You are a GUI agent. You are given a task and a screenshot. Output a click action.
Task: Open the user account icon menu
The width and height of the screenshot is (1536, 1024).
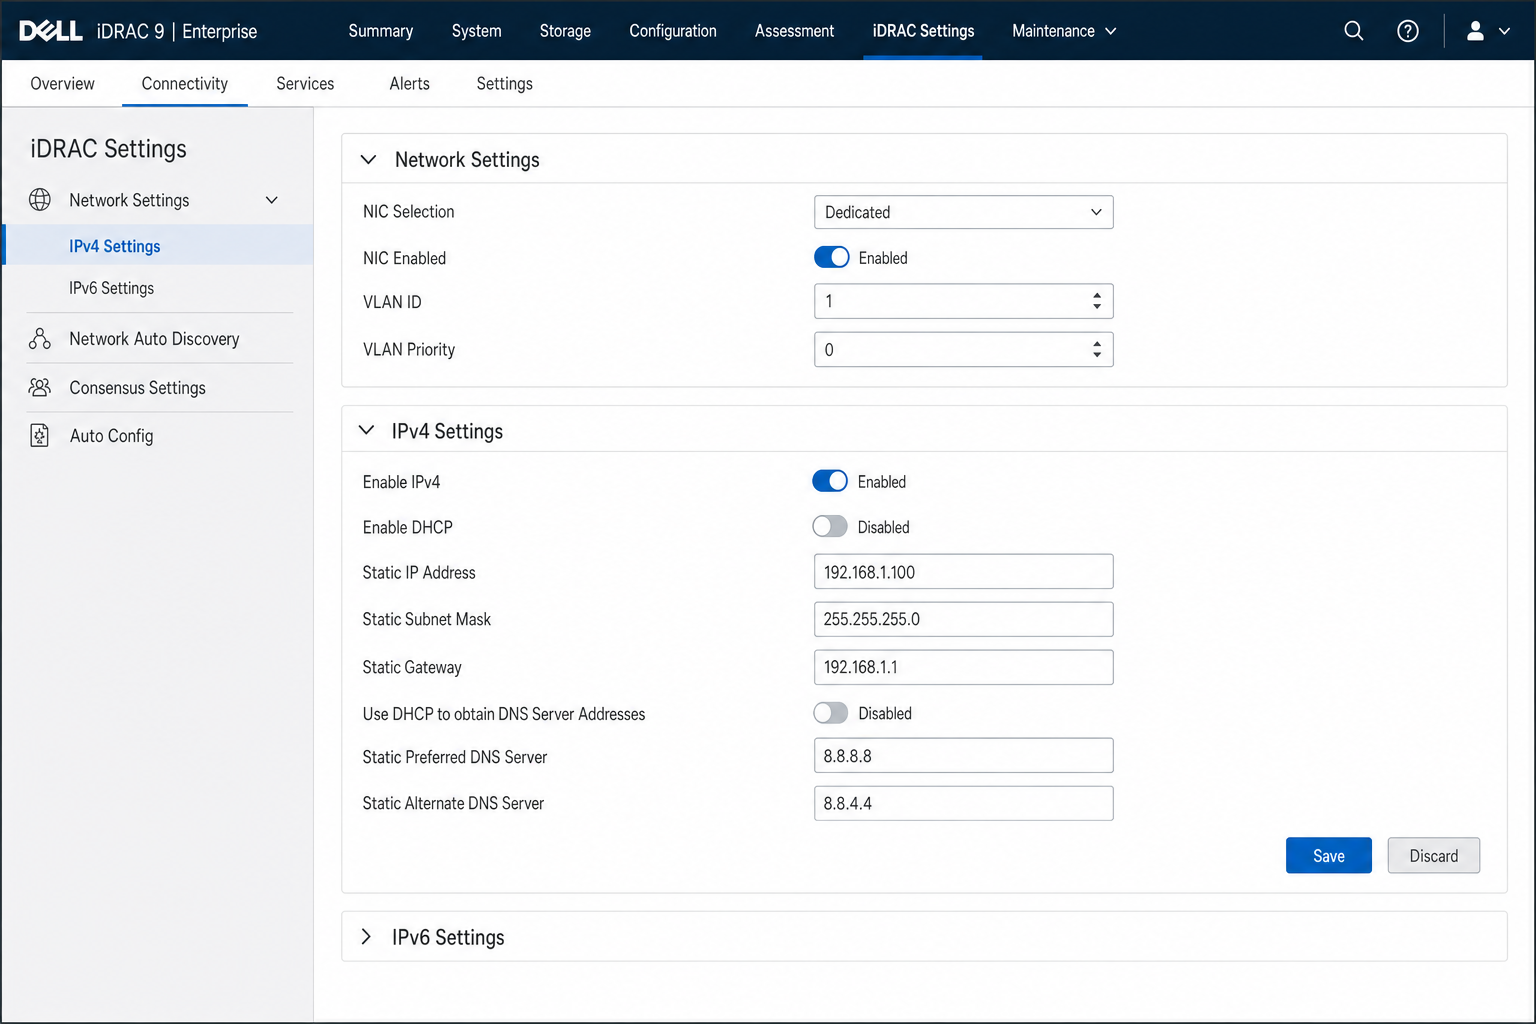click(1475, 31)
